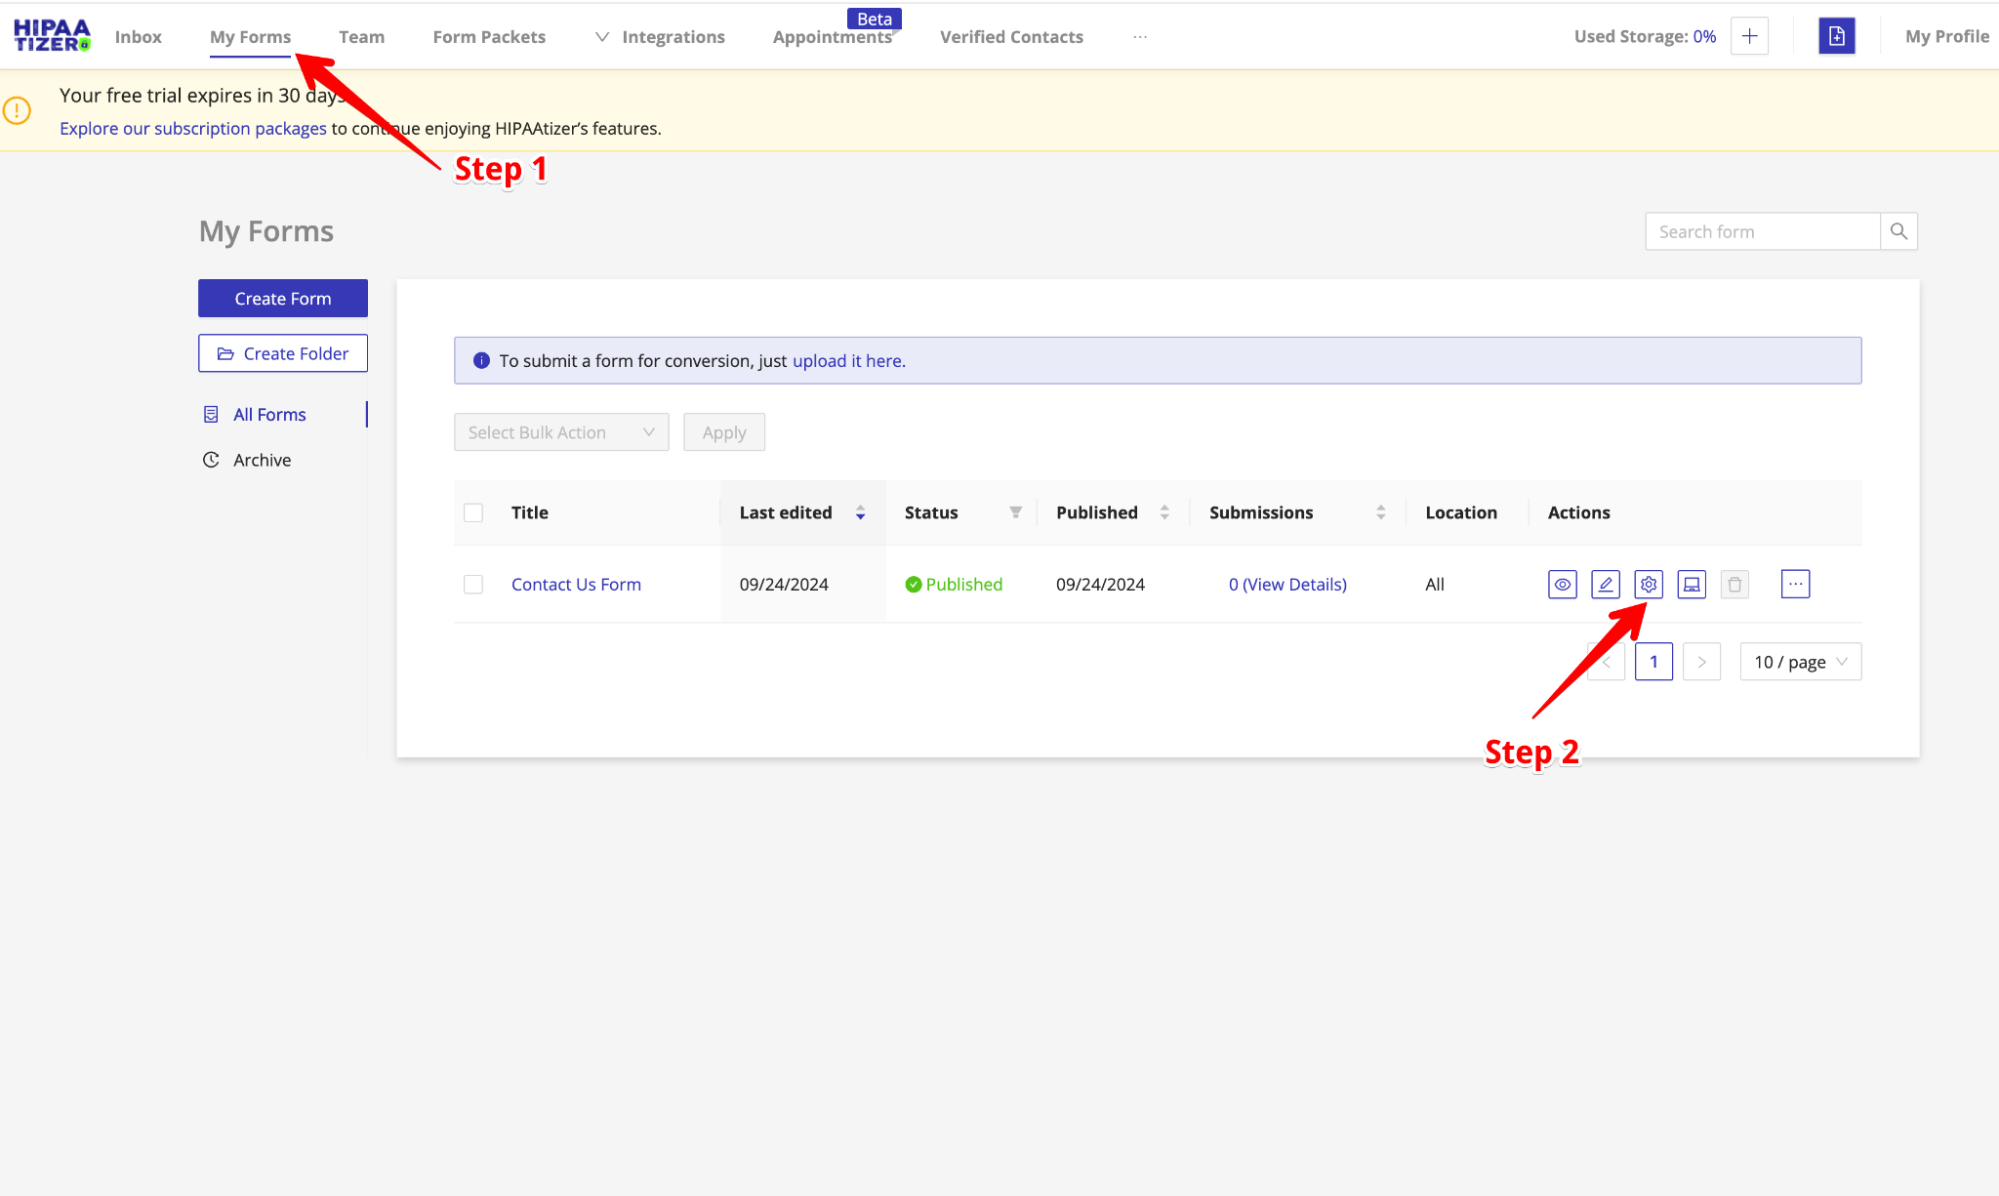The height and width of the screenshot is (1196, 1999).
Task: Expand the 10 / page size dropdown
Action: [1800, 662]
